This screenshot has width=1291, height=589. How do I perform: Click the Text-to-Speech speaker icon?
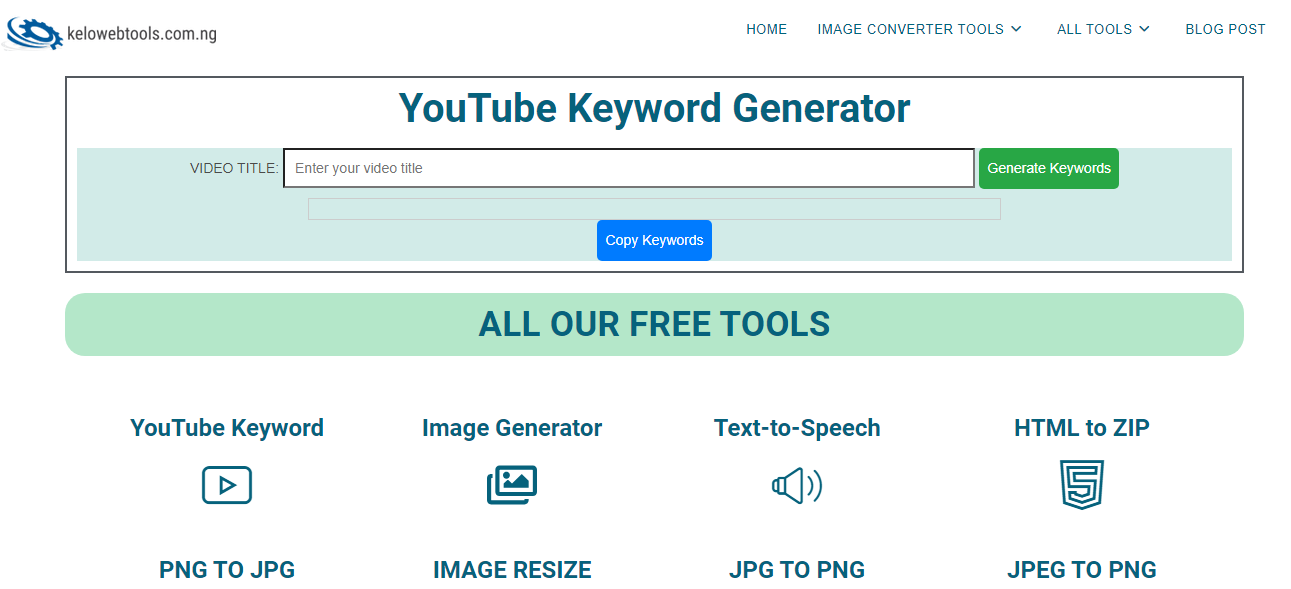coord(797,486)
